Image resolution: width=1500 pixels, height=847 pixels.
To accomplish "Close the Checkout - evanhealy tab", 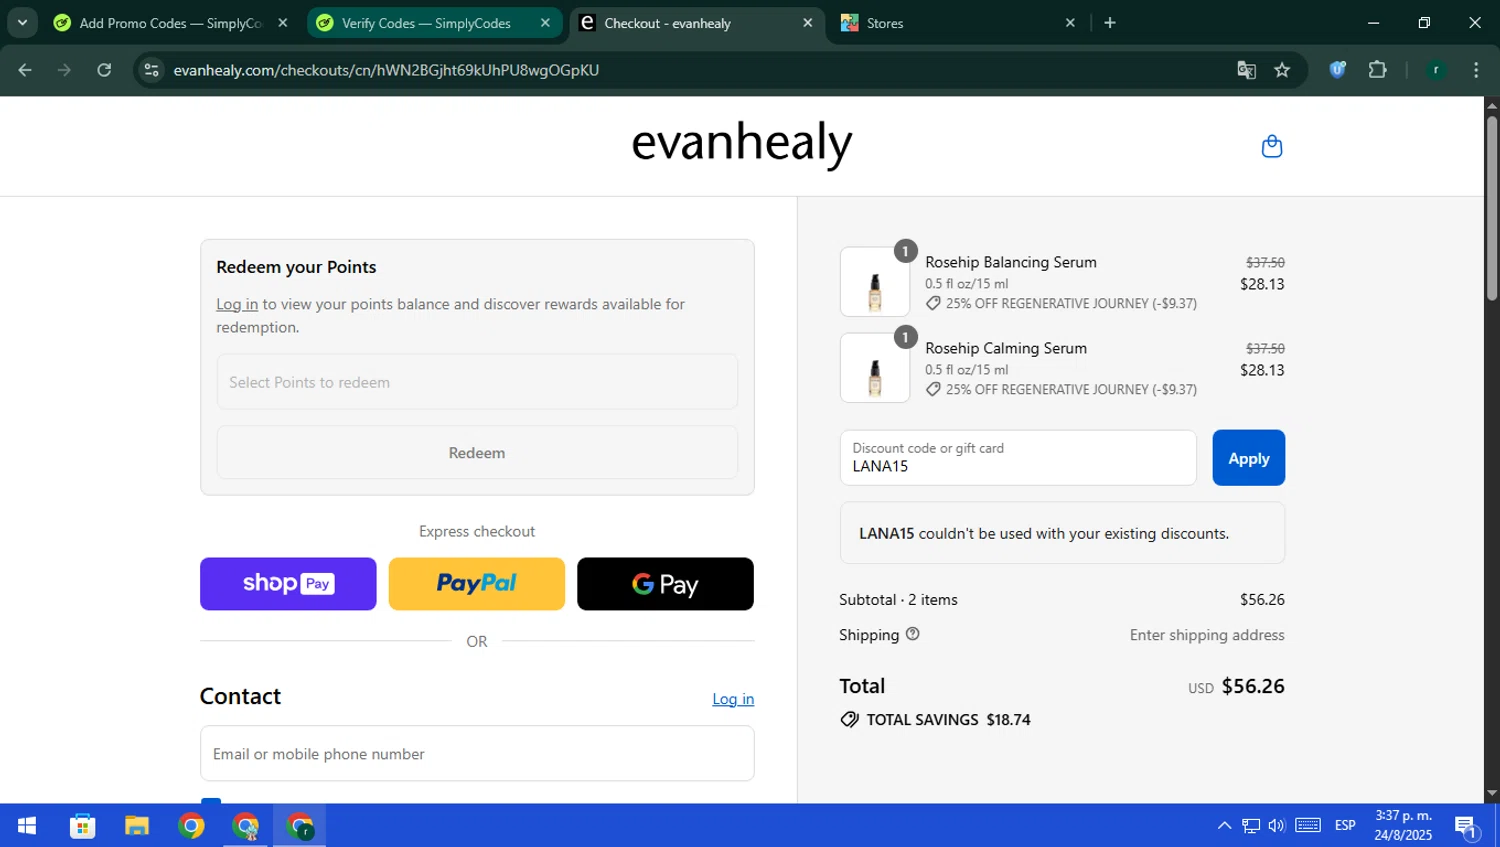I will tap(808, 23).
